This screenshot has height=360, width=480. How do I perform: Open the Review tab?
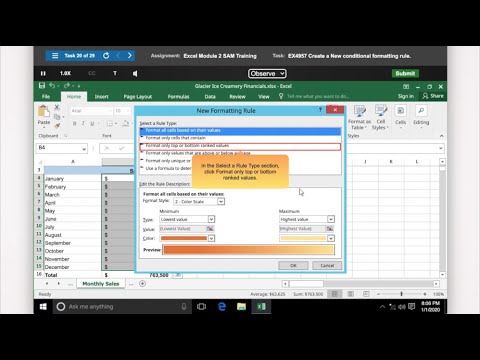[237, 97]
